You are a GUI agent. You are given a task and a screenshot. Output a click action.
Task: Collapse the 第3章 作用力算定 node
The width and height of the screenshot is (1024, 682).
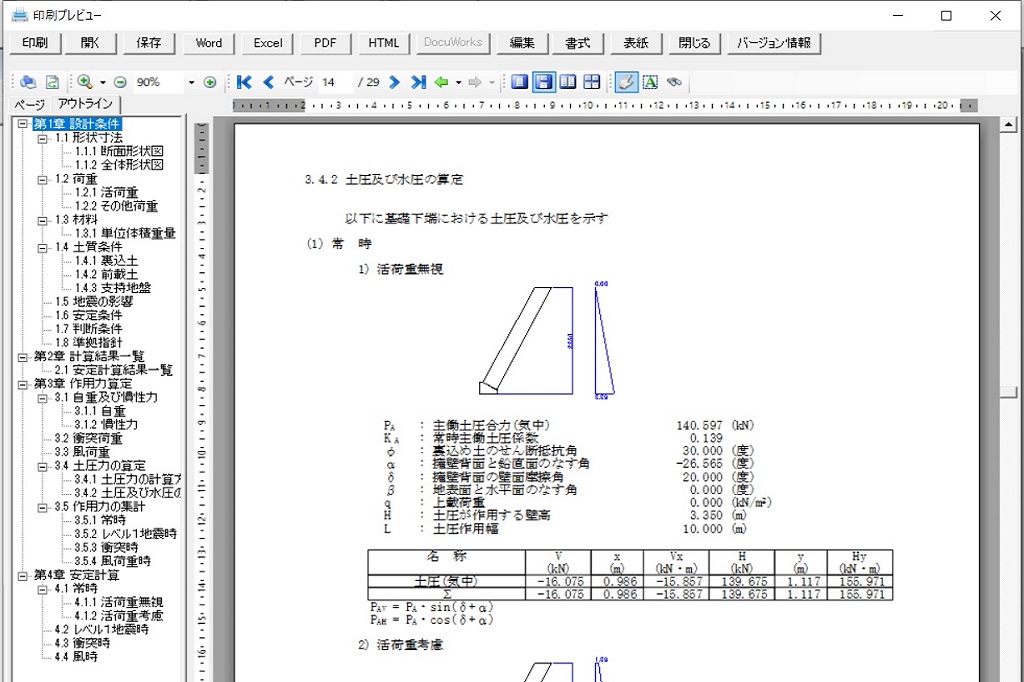tap(23, 384)
